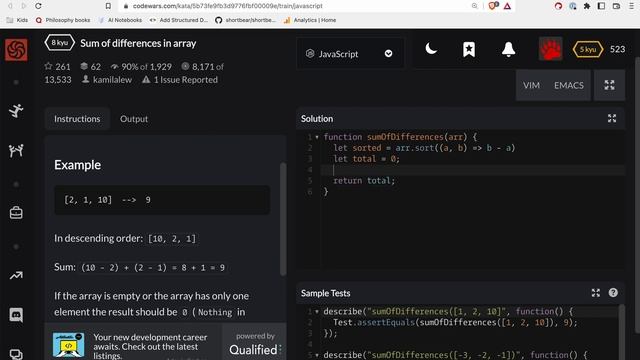Image resolution: width=640 pixels, height=360 pixels.
Task: Open the Discord sidebar icon
Action: click(x=16, y=315)
